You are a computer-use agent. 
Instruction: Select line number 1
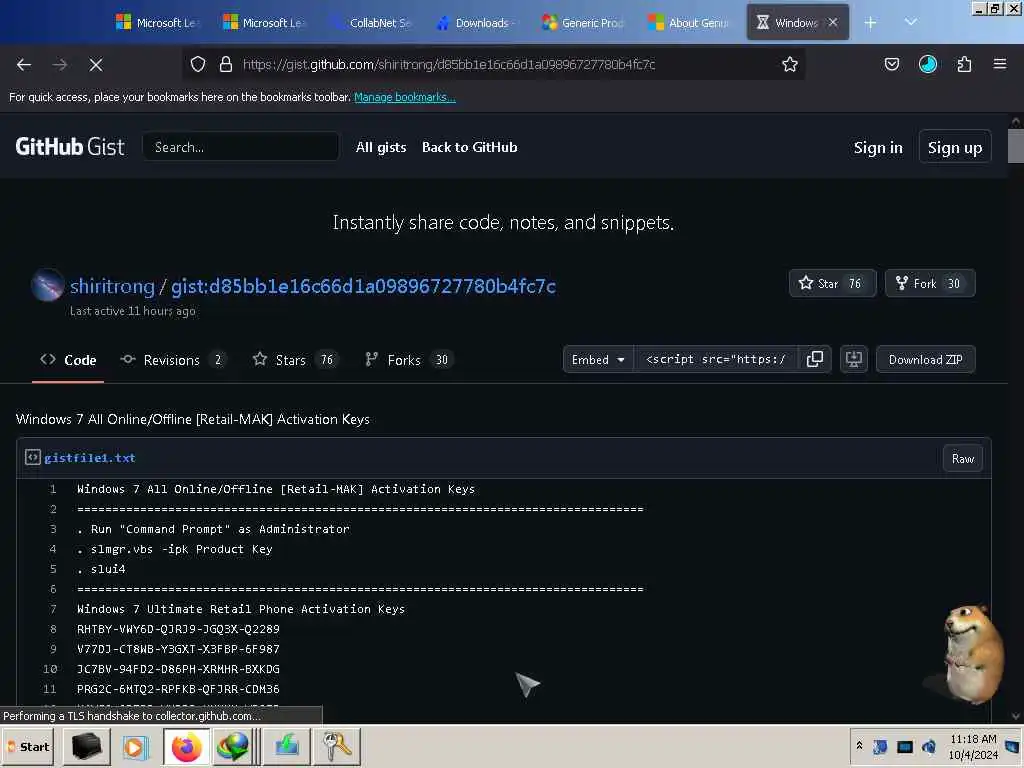pyautogui.click(x=52, y=489)
